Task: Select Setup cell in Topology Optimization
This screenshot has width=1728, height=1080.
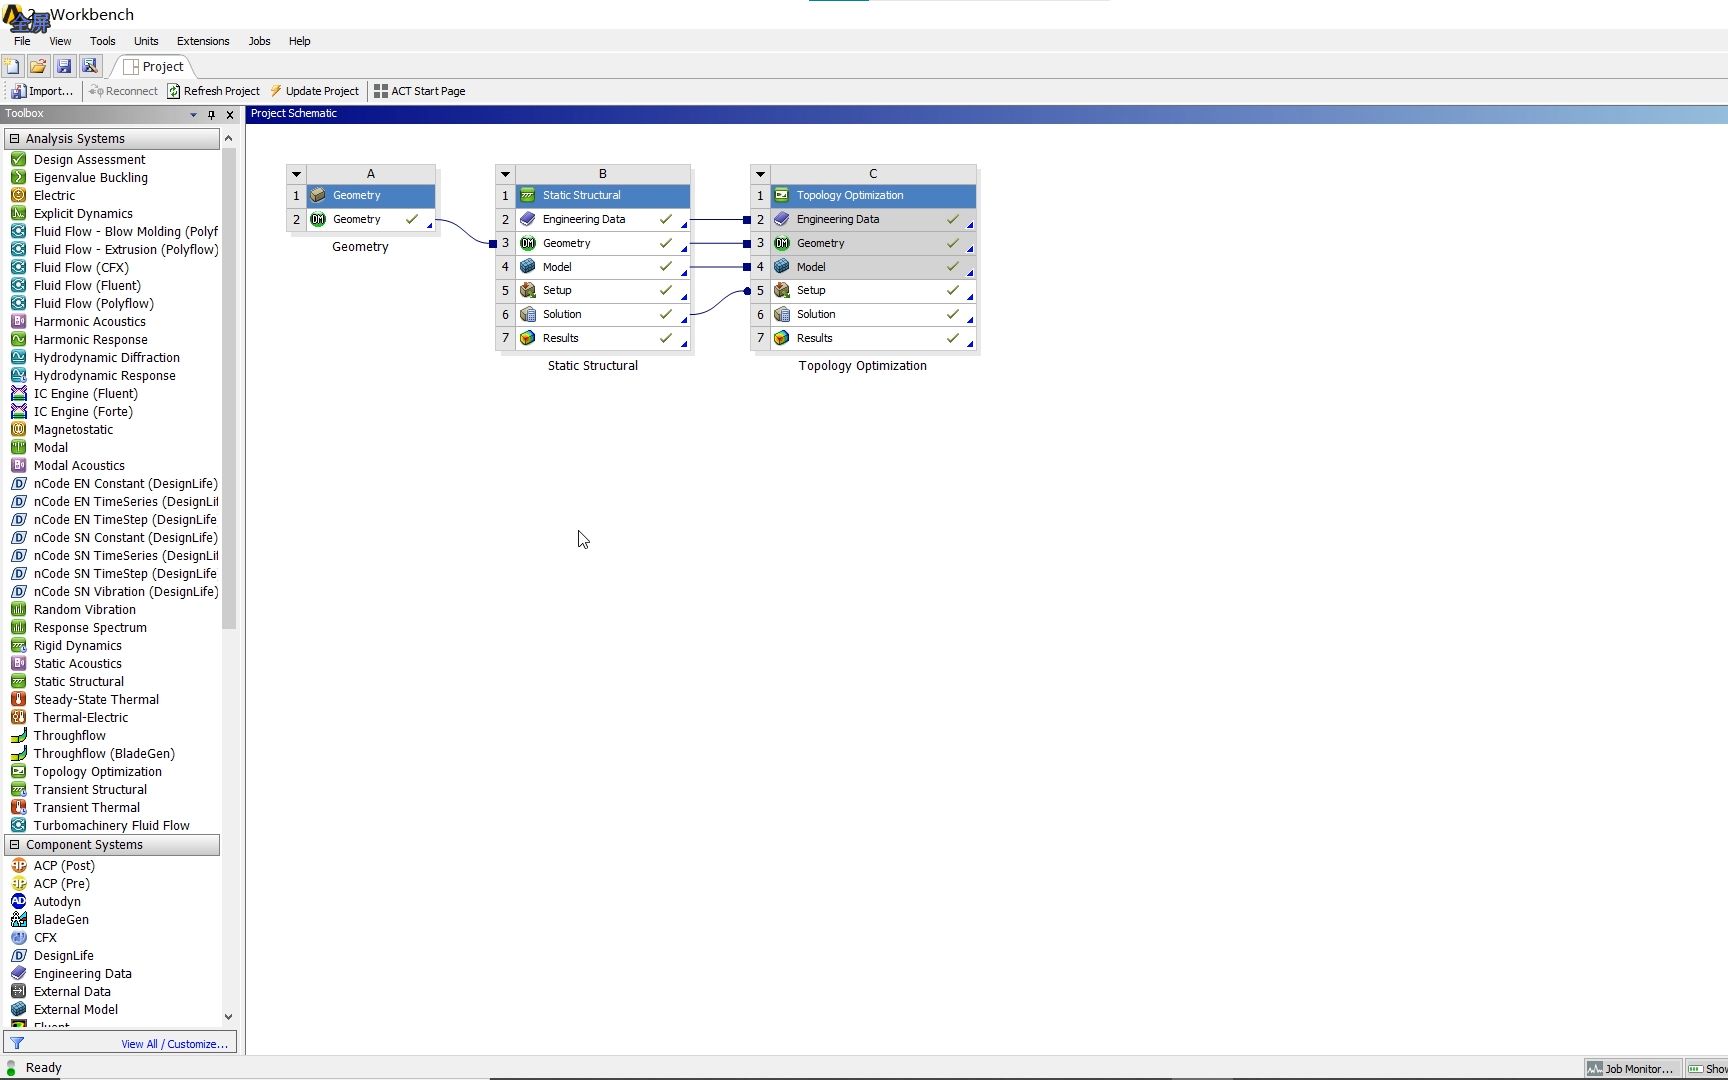Action: coord(873,290)
